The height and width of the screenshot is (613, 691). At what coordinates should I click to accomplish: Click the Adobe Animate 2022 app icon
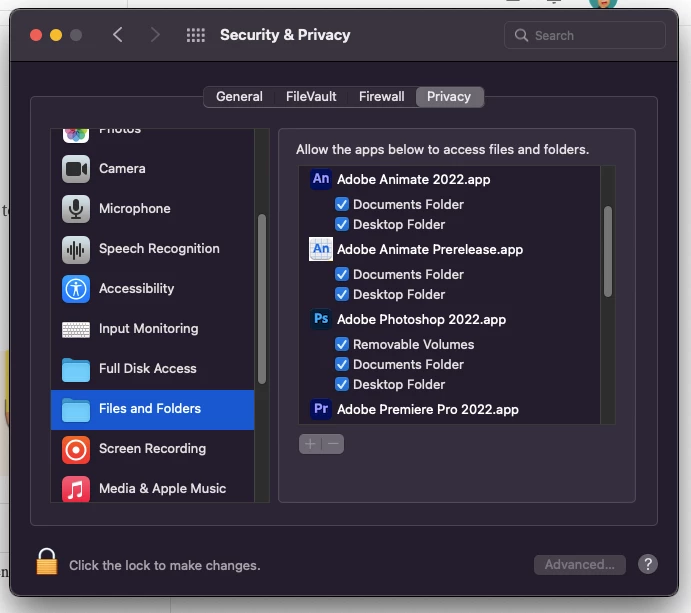(321, 179)
